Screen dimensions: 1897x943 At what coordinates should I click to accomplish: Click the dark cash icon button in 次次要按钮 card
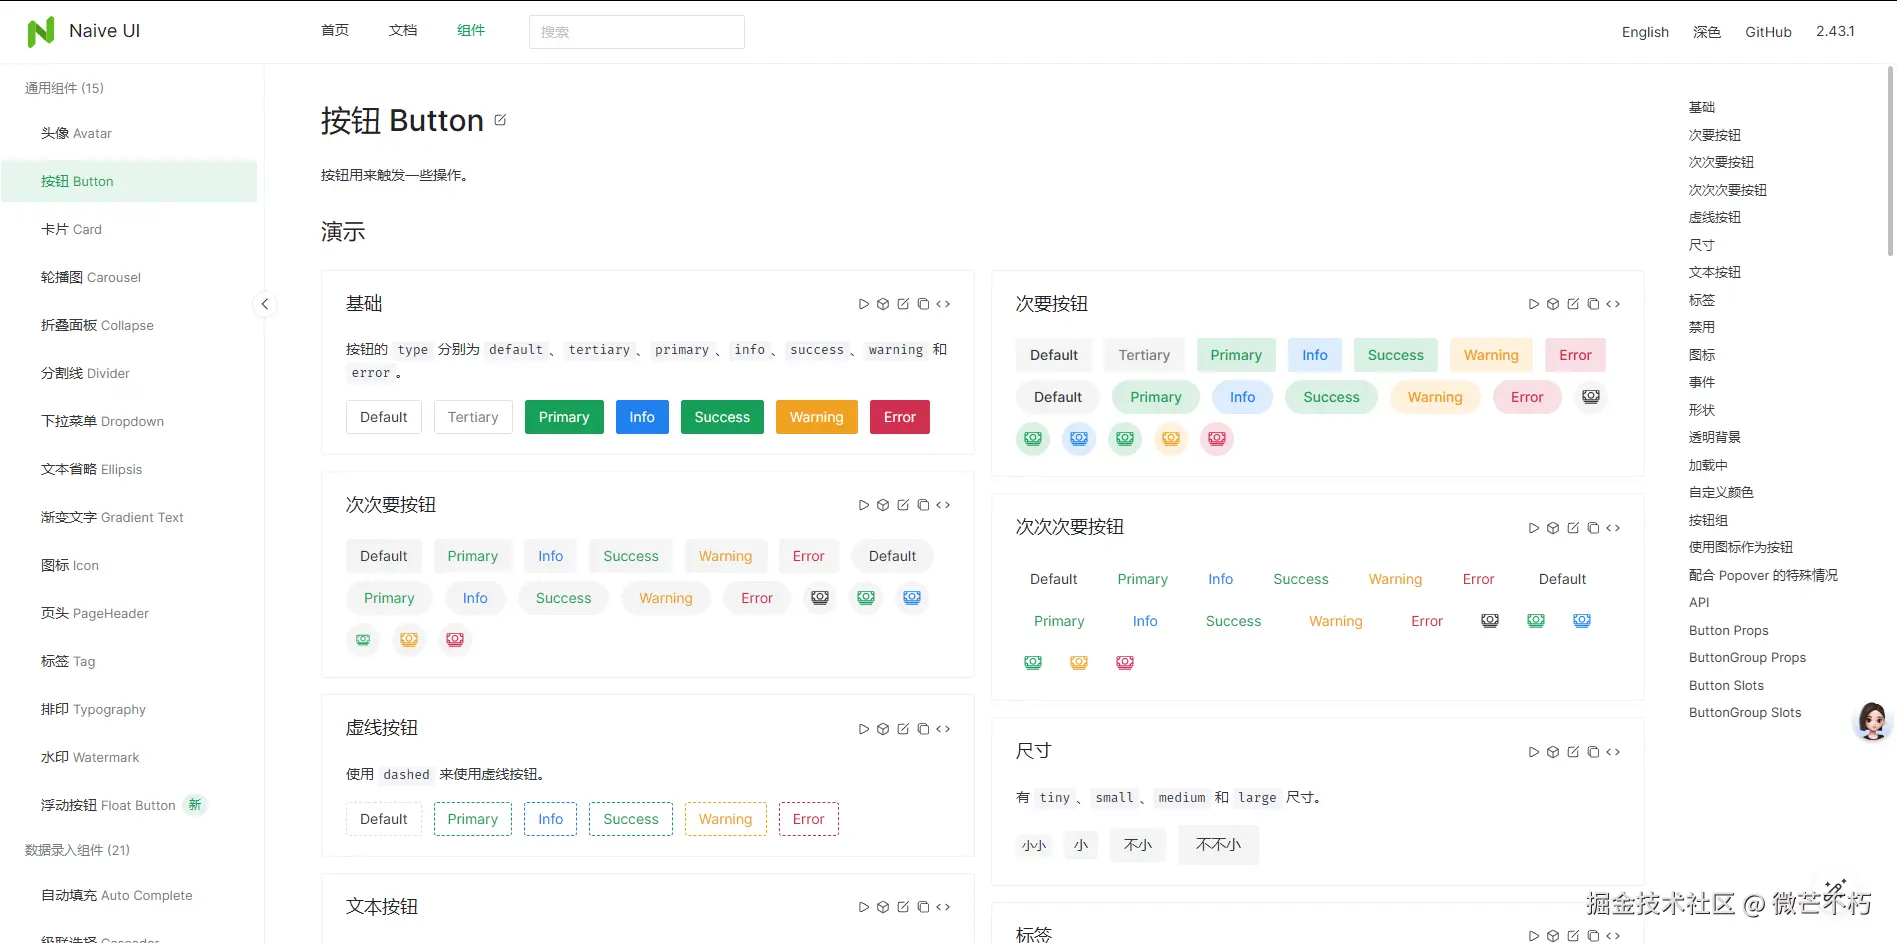pyautogui.click(x=820, y=598)
